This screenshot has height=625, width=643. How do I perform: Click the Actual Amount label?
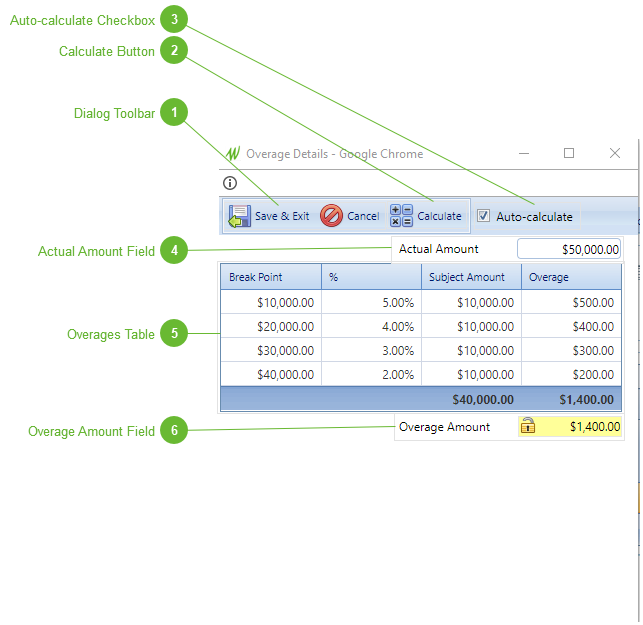coord(438,249)
